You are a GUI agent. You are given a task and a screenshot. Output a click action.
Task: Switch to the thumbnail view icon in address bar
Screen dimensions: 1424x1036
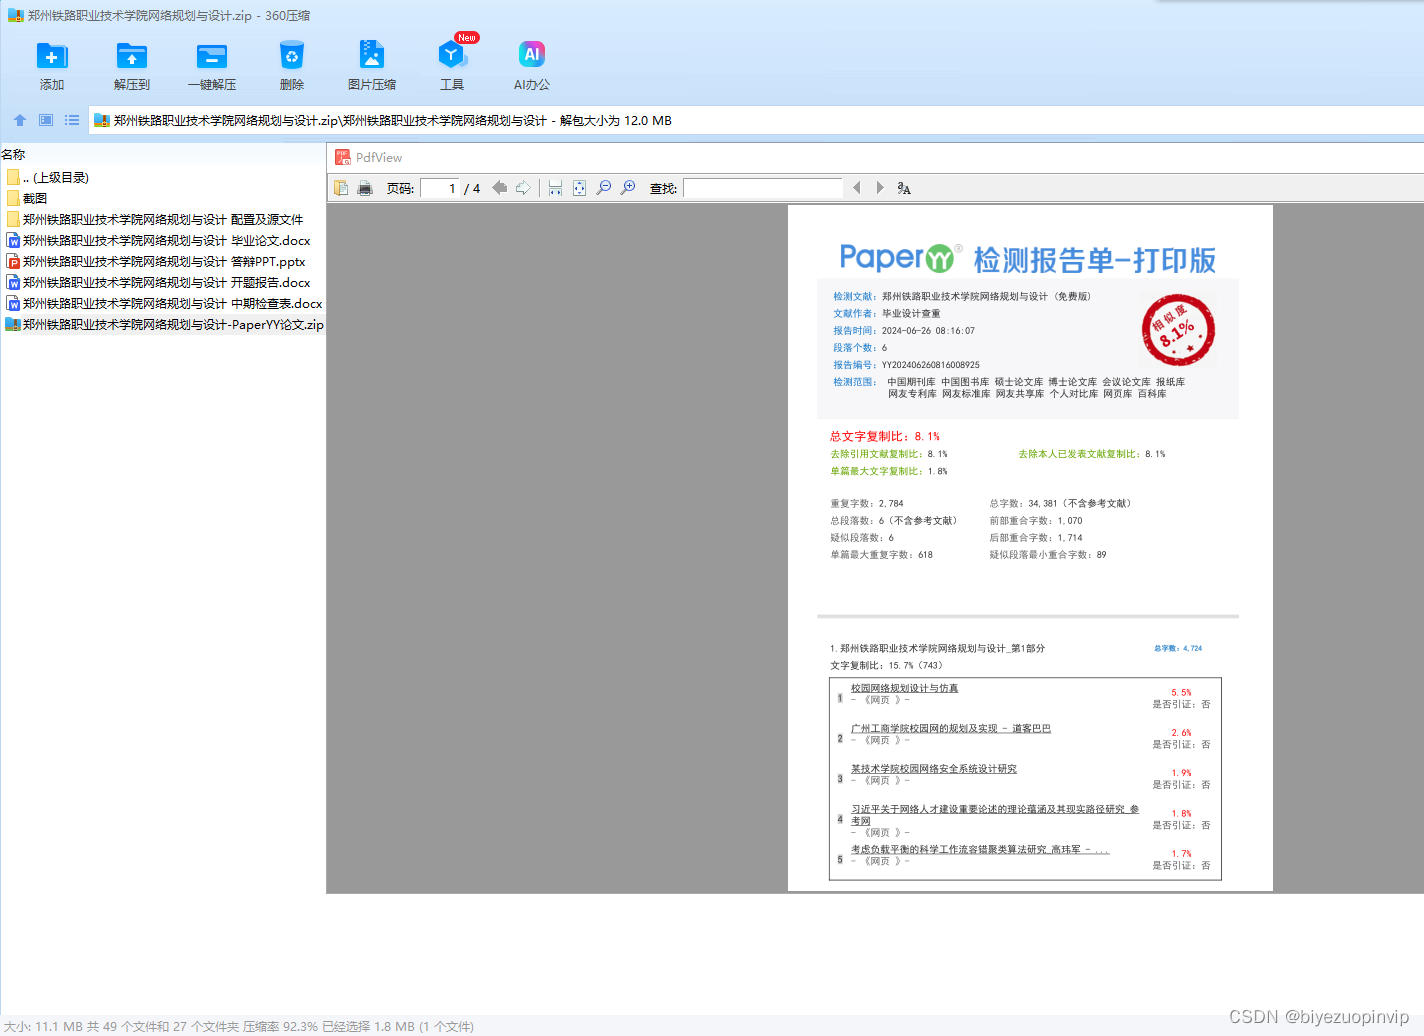click(46, 120)
